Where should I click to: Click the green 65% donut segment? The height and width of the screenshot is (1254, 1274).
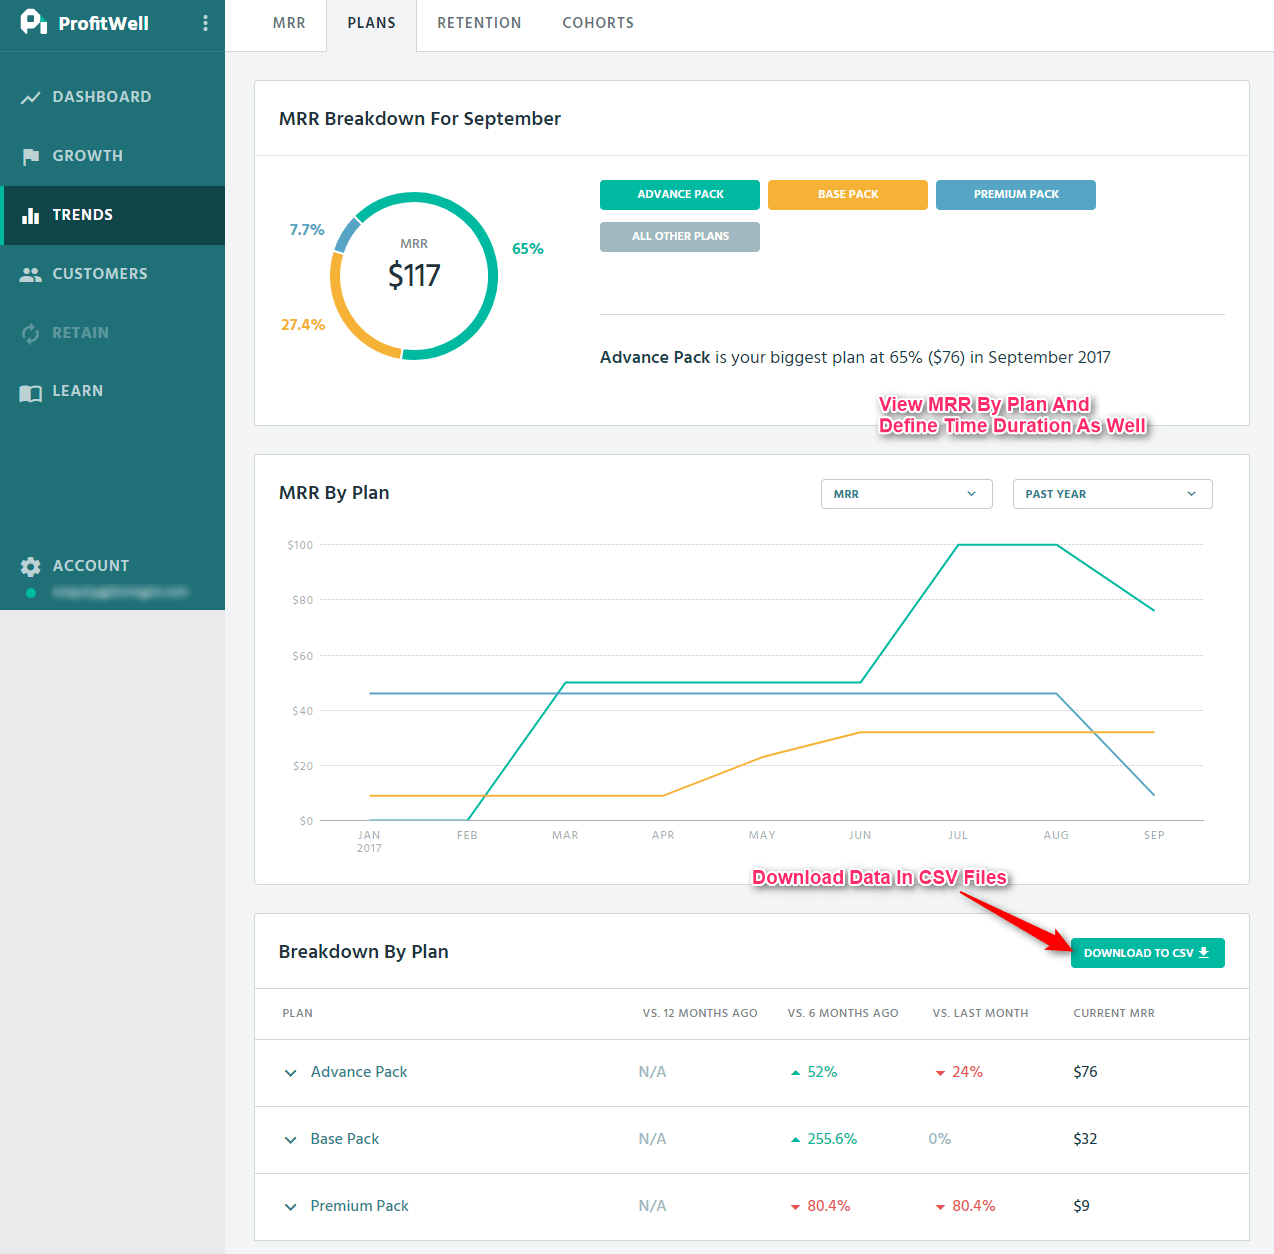tap(493, 275)
